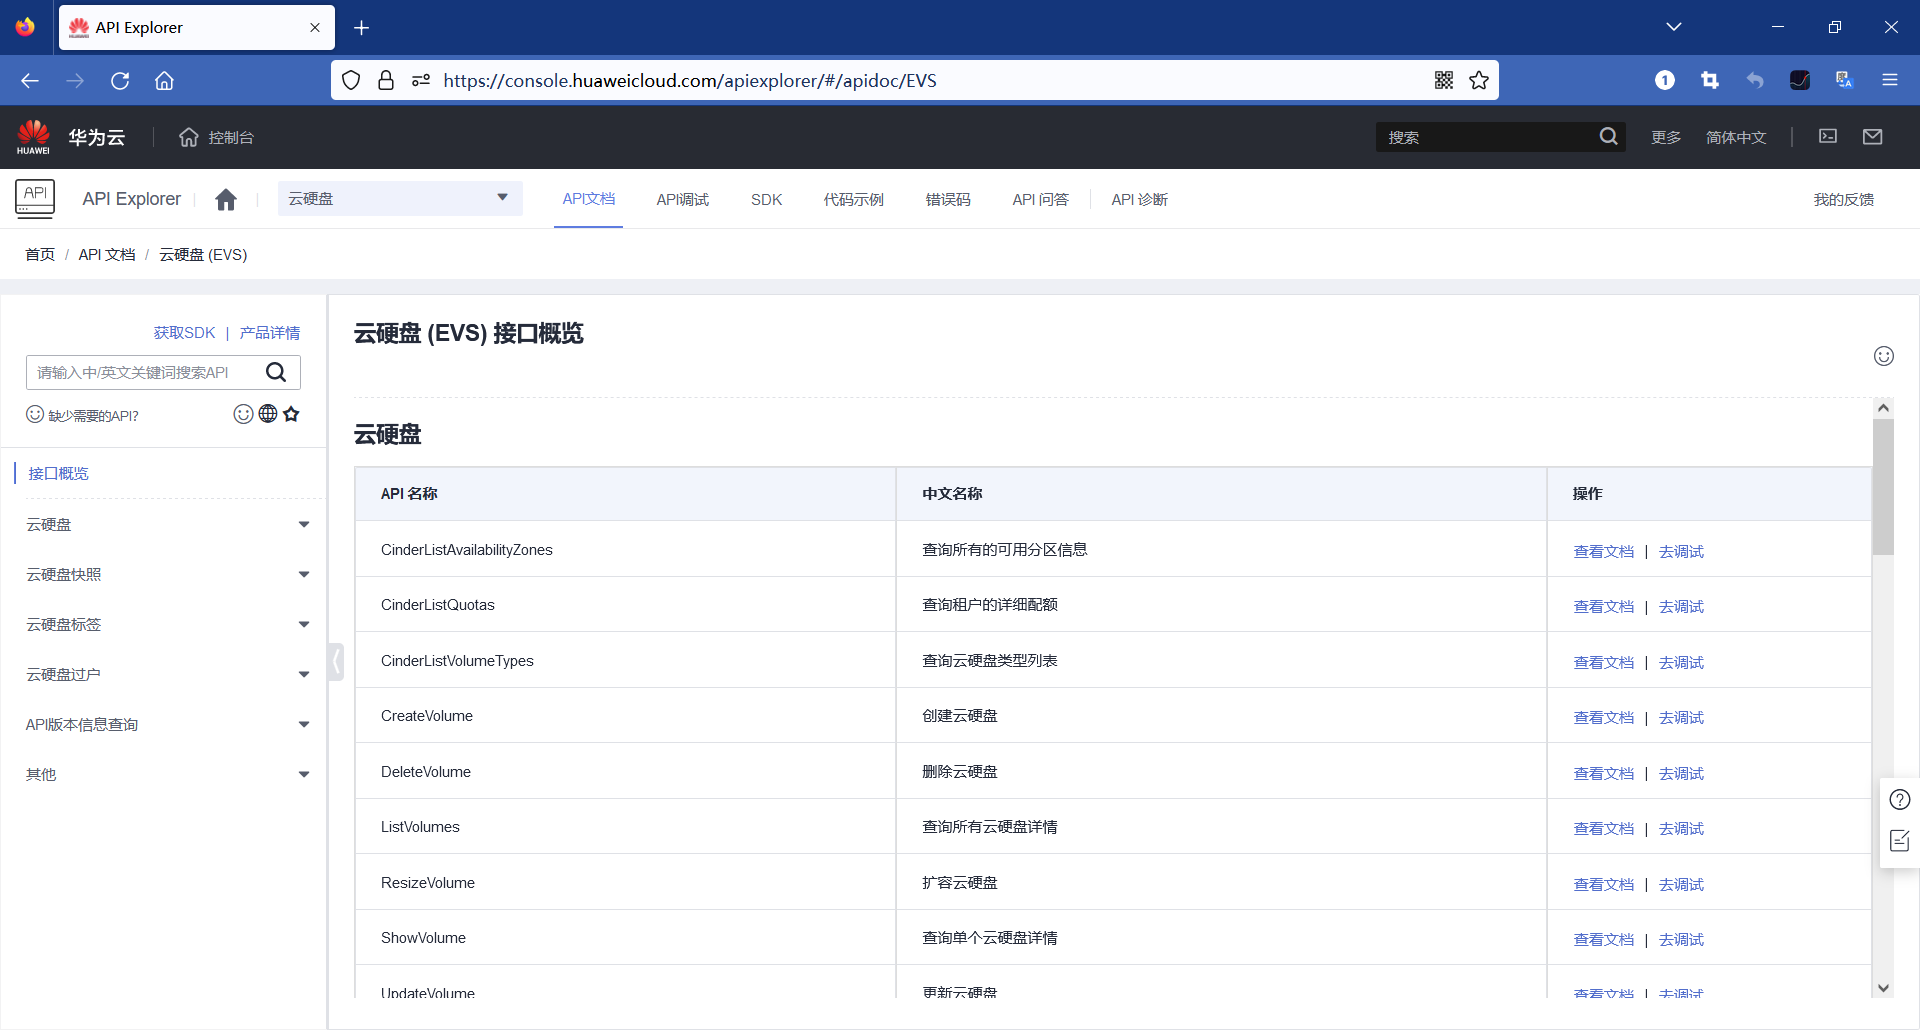This screenshot has width=1920, height=1030.
Task: Bookmark this page with the star icon
Action: click(x=1479, y=80)
